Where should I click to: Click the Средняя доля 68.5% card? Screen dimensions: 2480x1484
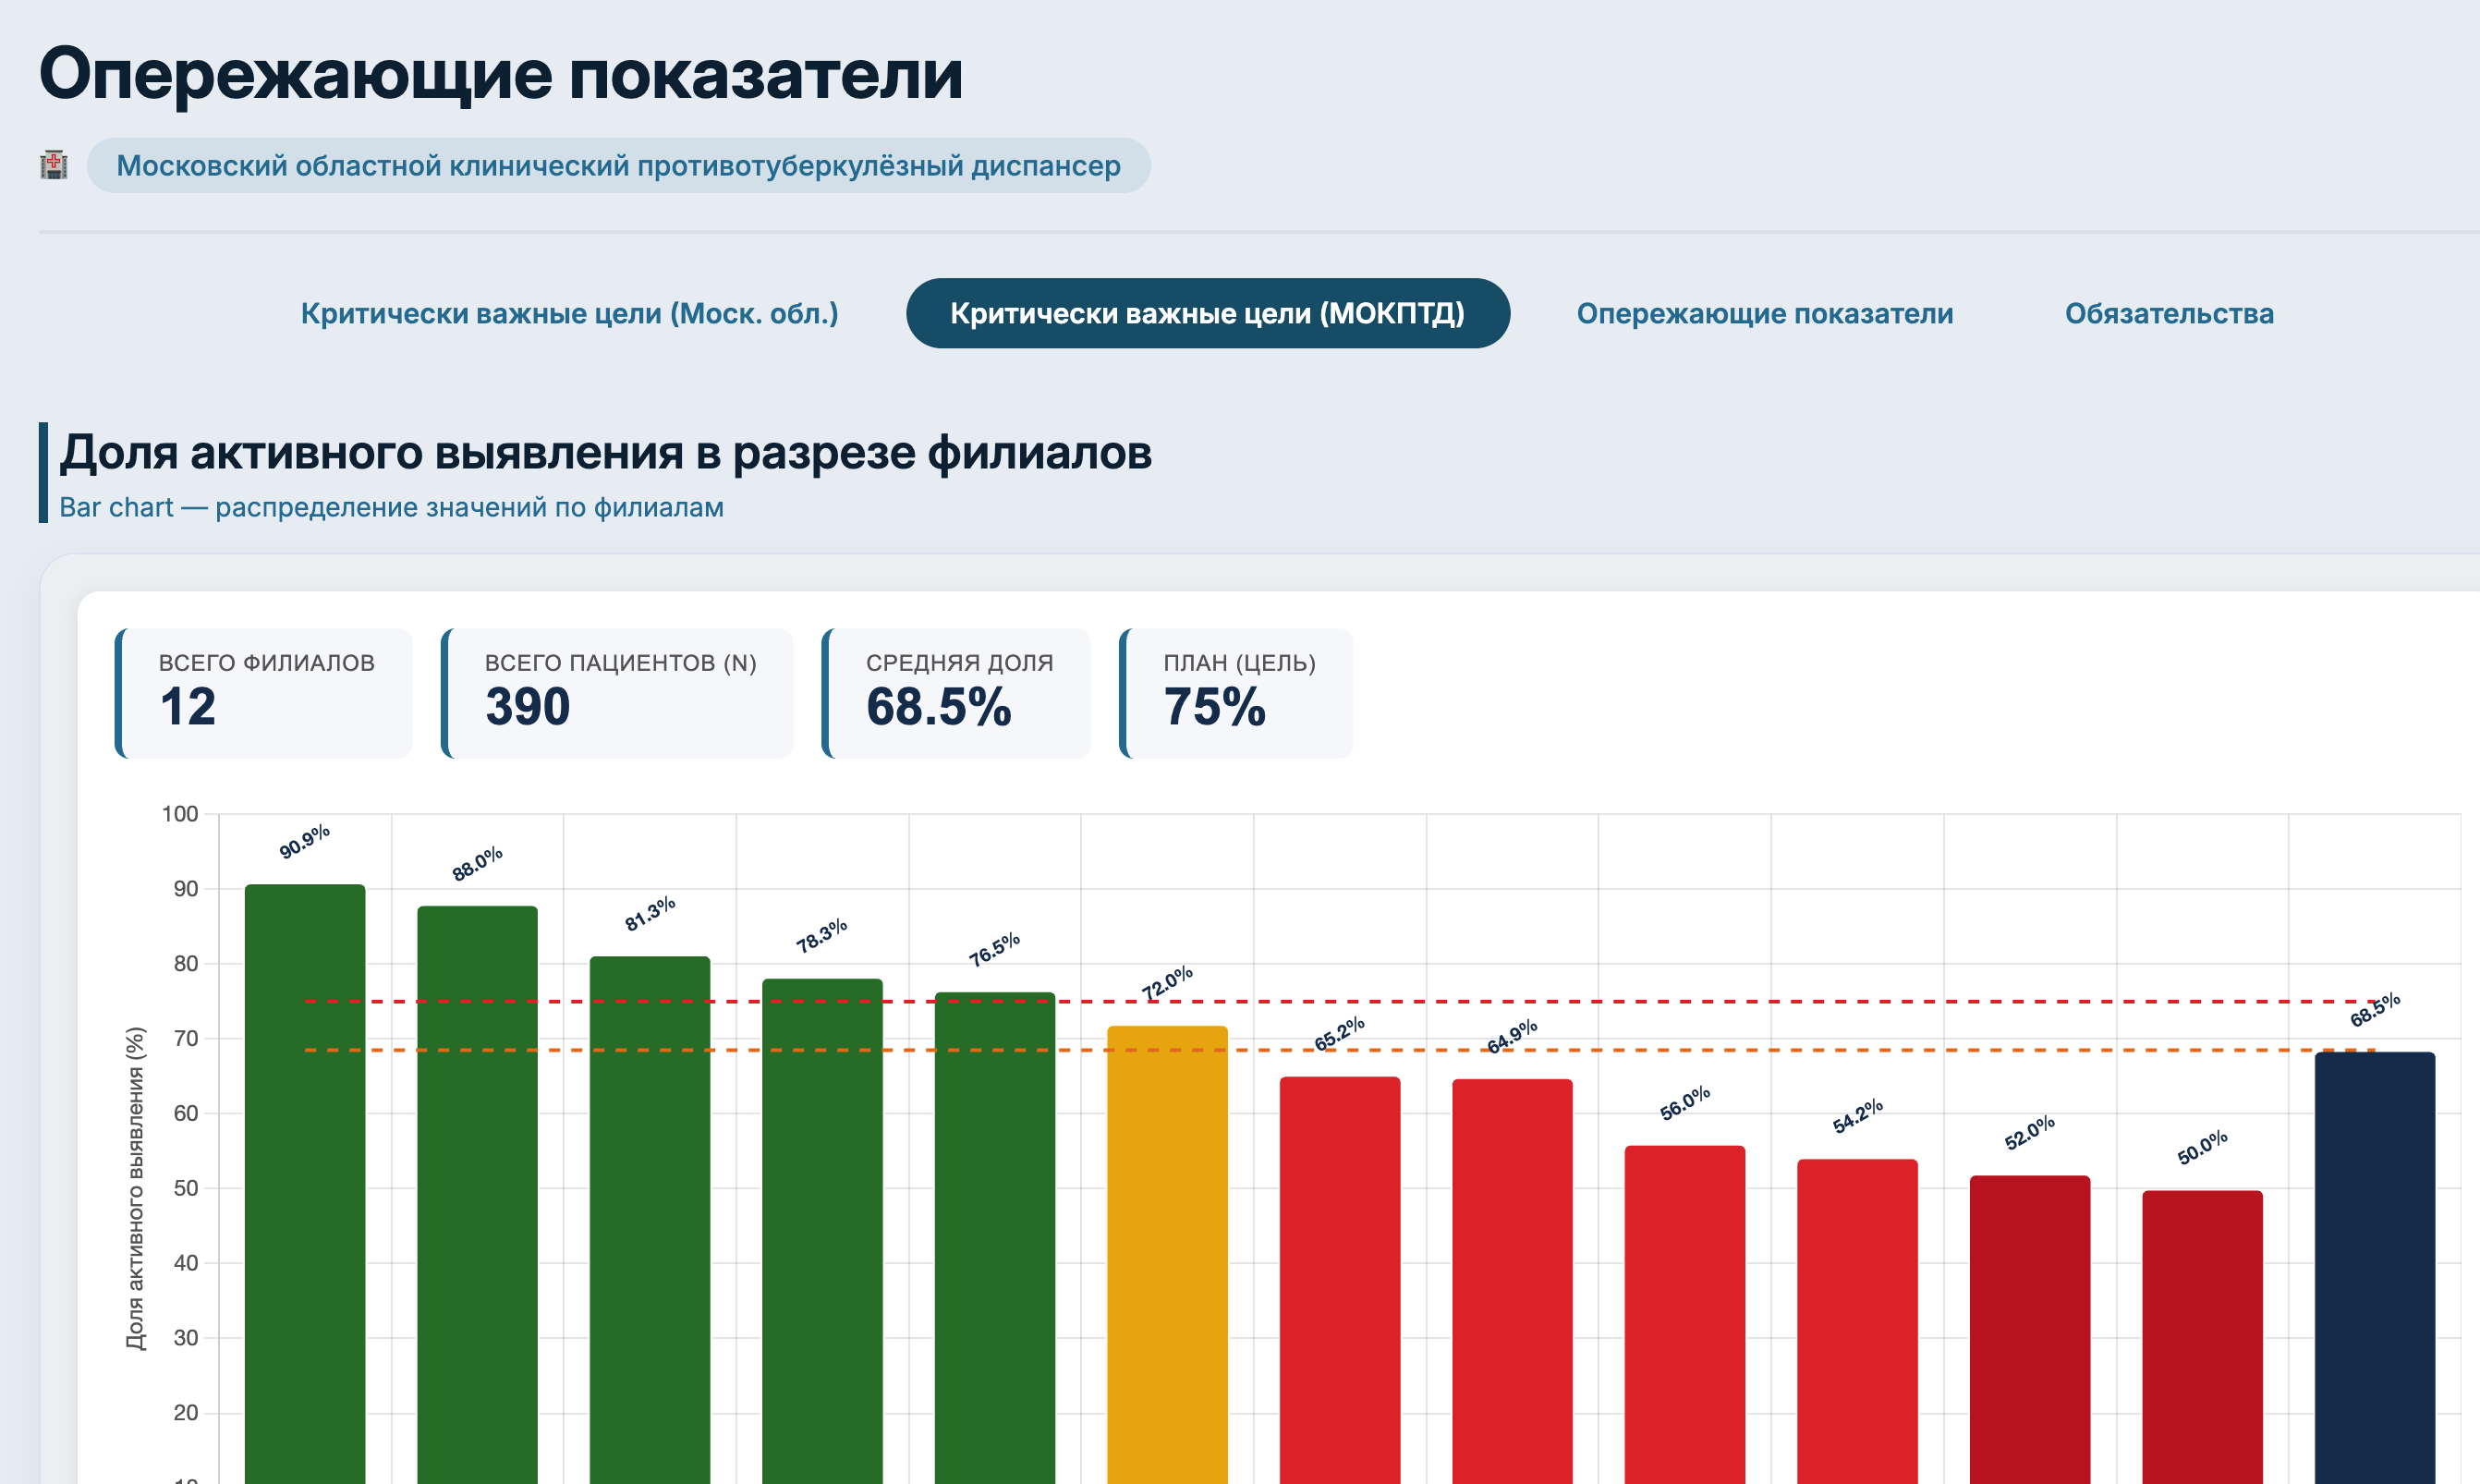click(956, 693)
